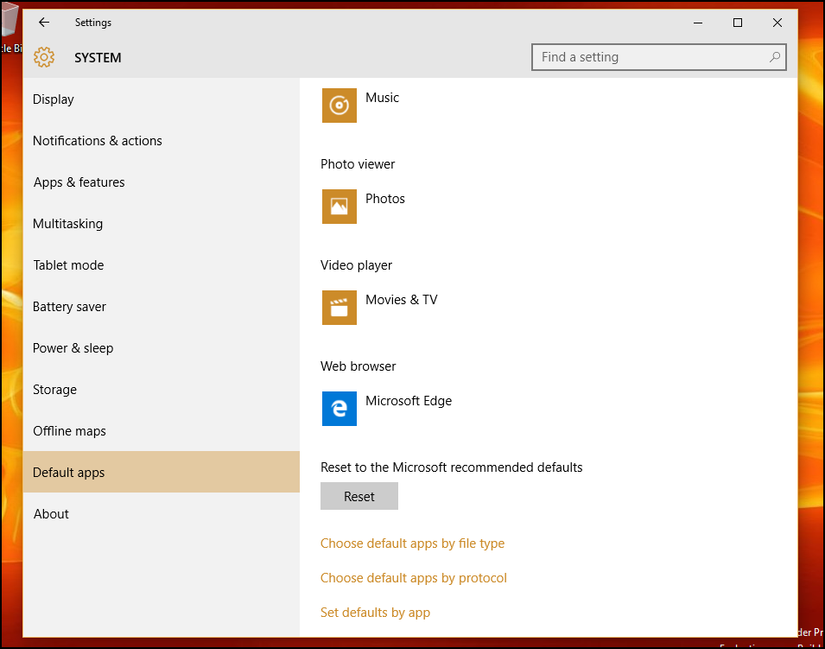Click the Movies & TV clapperboard icon
The width and height of the screenshot is (825, 649).
[339, 307]
